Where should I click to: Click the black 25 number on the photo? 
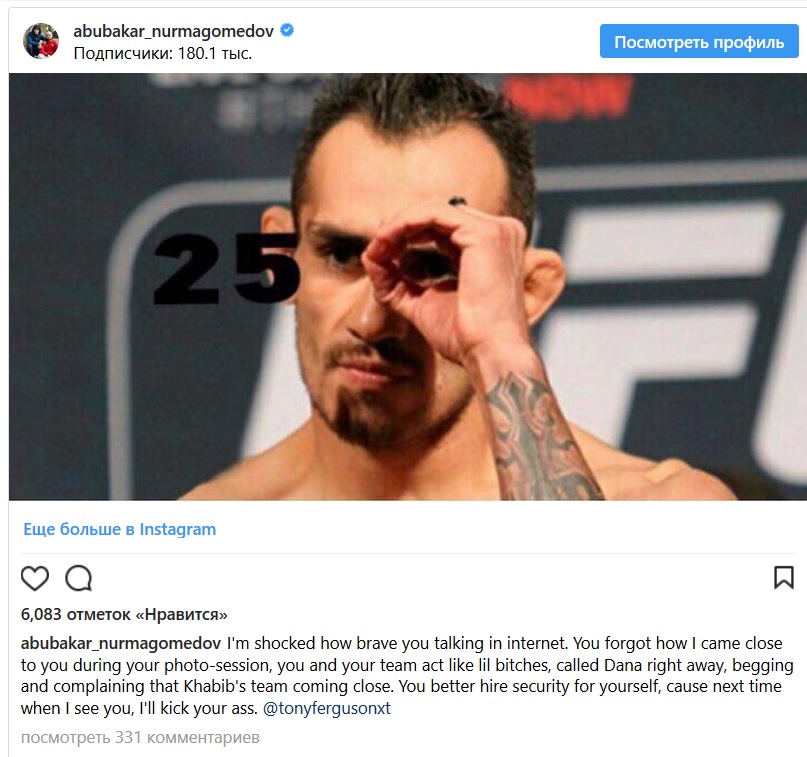click(226, 269)
